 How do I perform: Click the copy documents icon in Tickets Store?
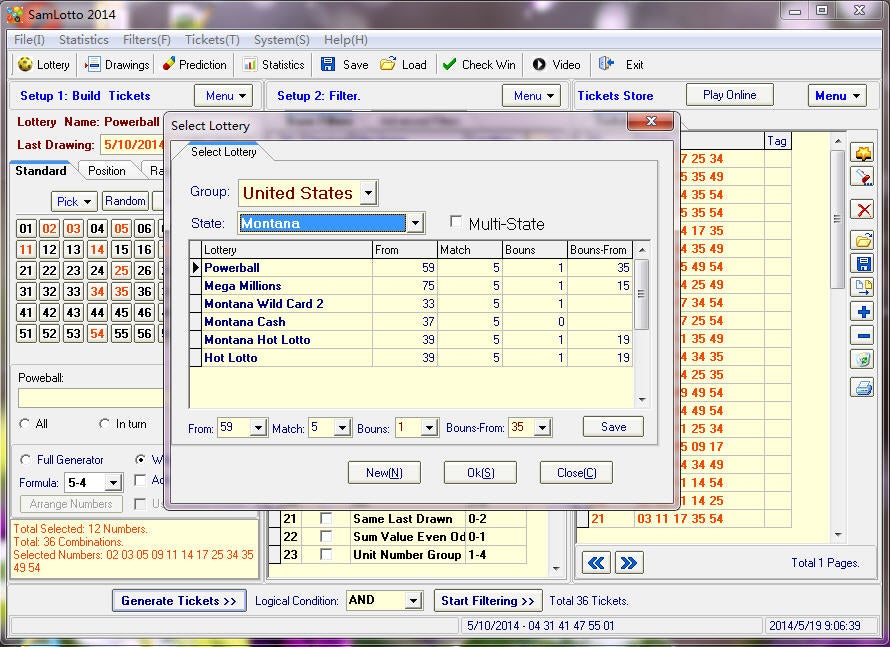click(x=862, y=287)
